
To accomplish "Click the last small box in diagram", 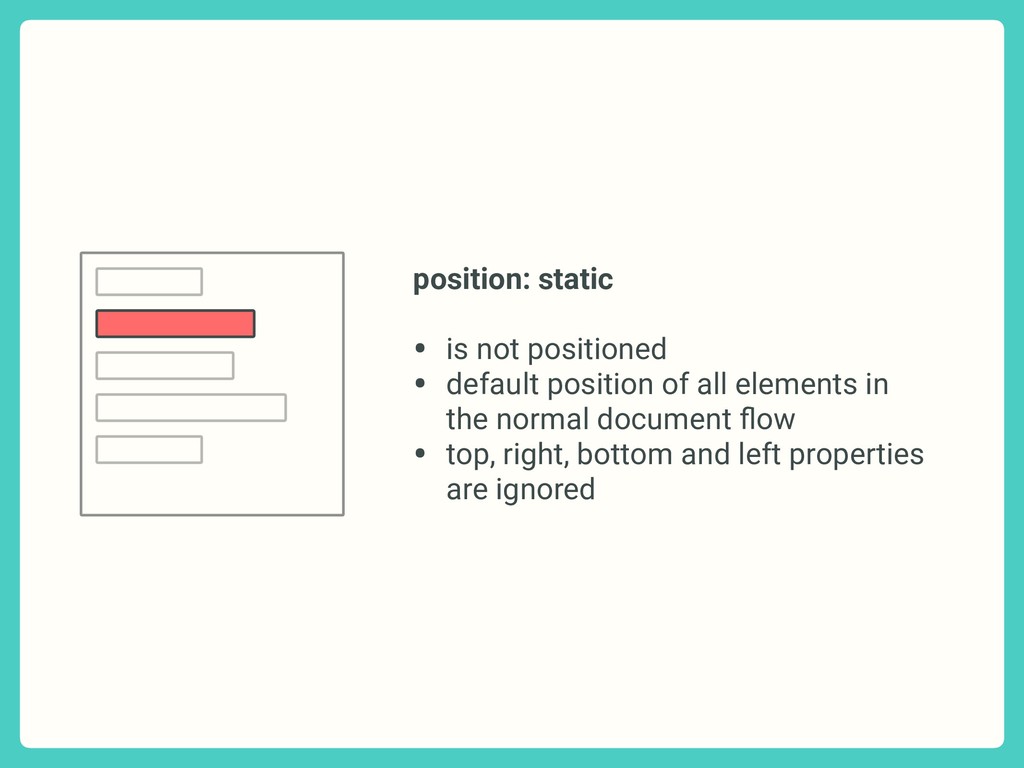I will pyautogui.click(x=149, y=450).
